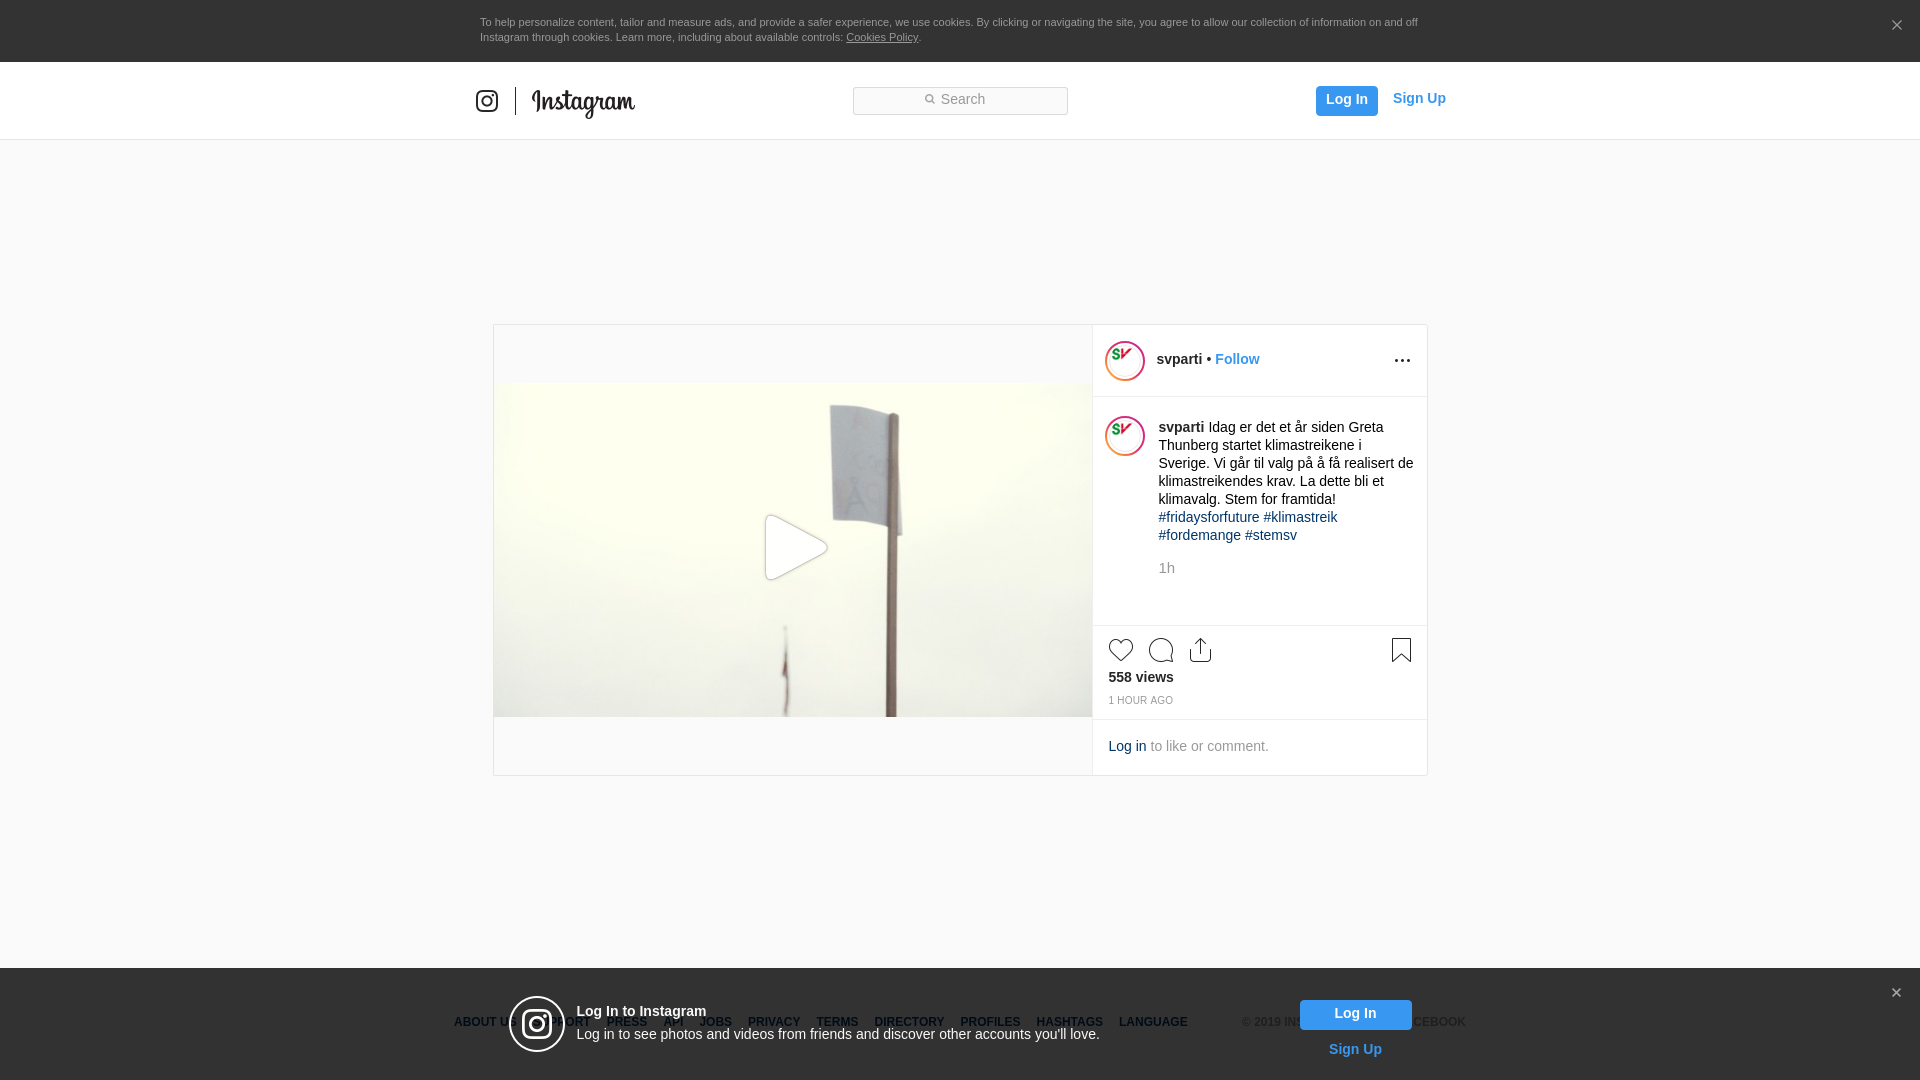
Task: Click the 1 HOUR AGO timestamp
Action: tap(1140, 701)
